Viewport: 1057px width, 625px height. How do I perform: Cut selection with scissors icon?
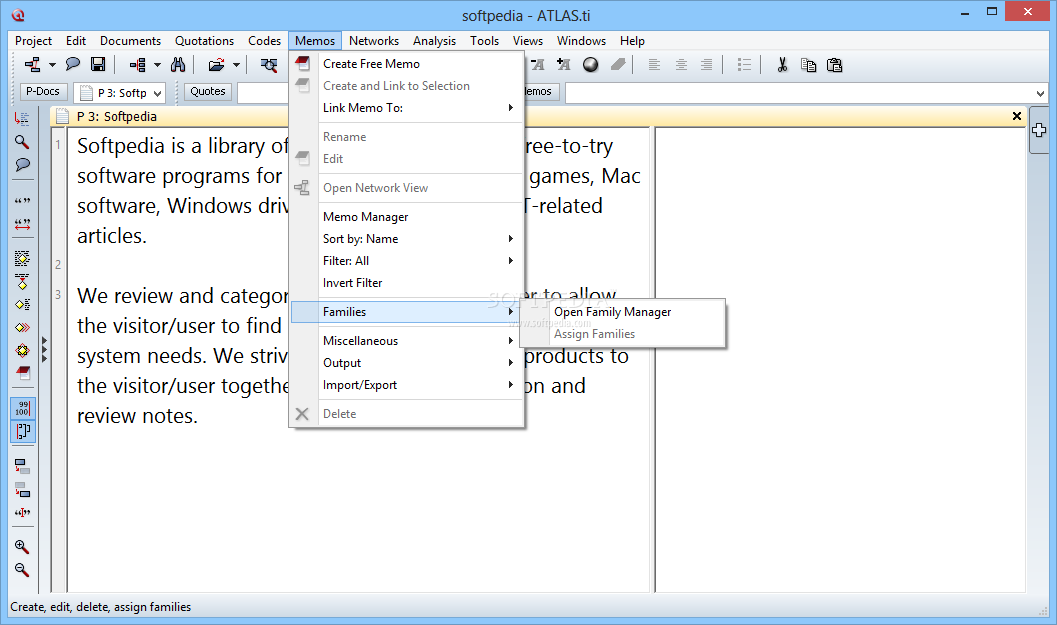coord(782,65)
